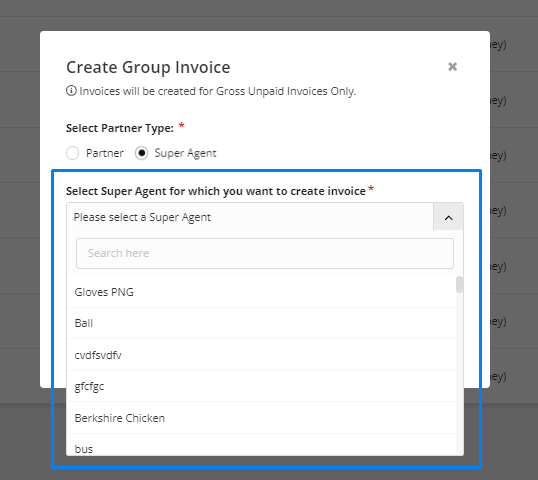
Task: Choose Gloves PNG from the list
Action: point(261,292)
